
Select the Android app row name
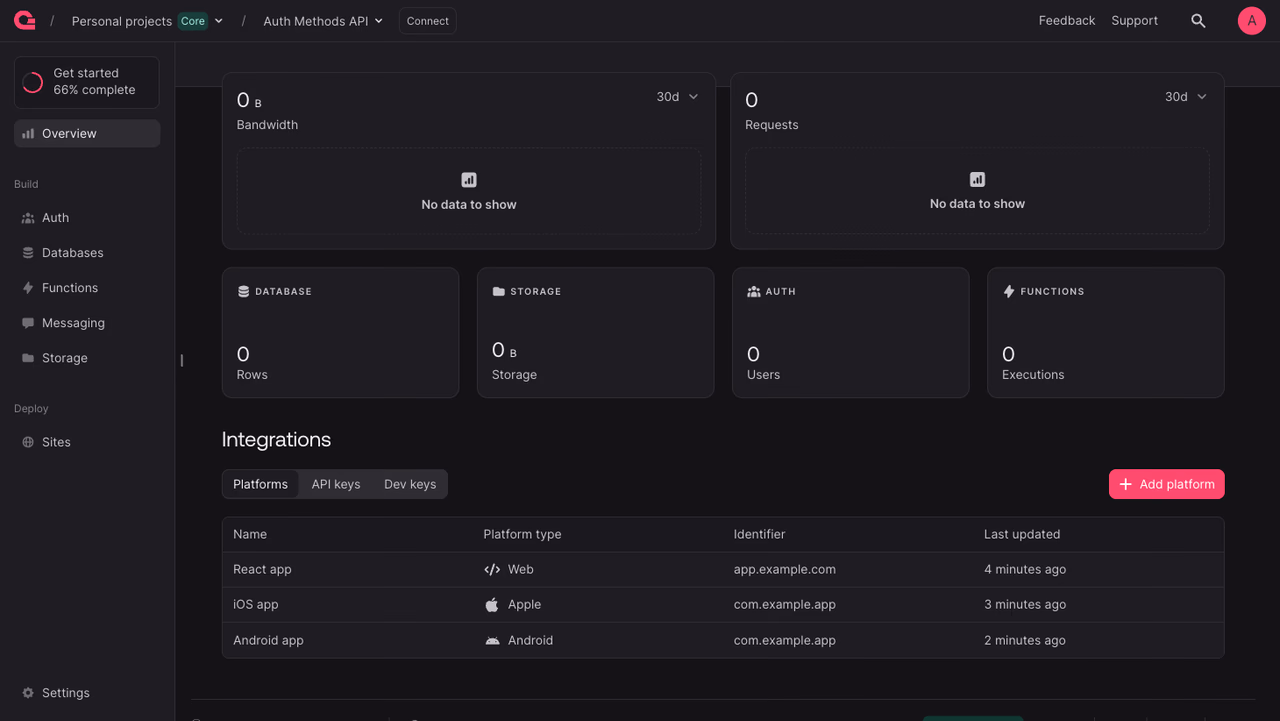tap(268, 641)
